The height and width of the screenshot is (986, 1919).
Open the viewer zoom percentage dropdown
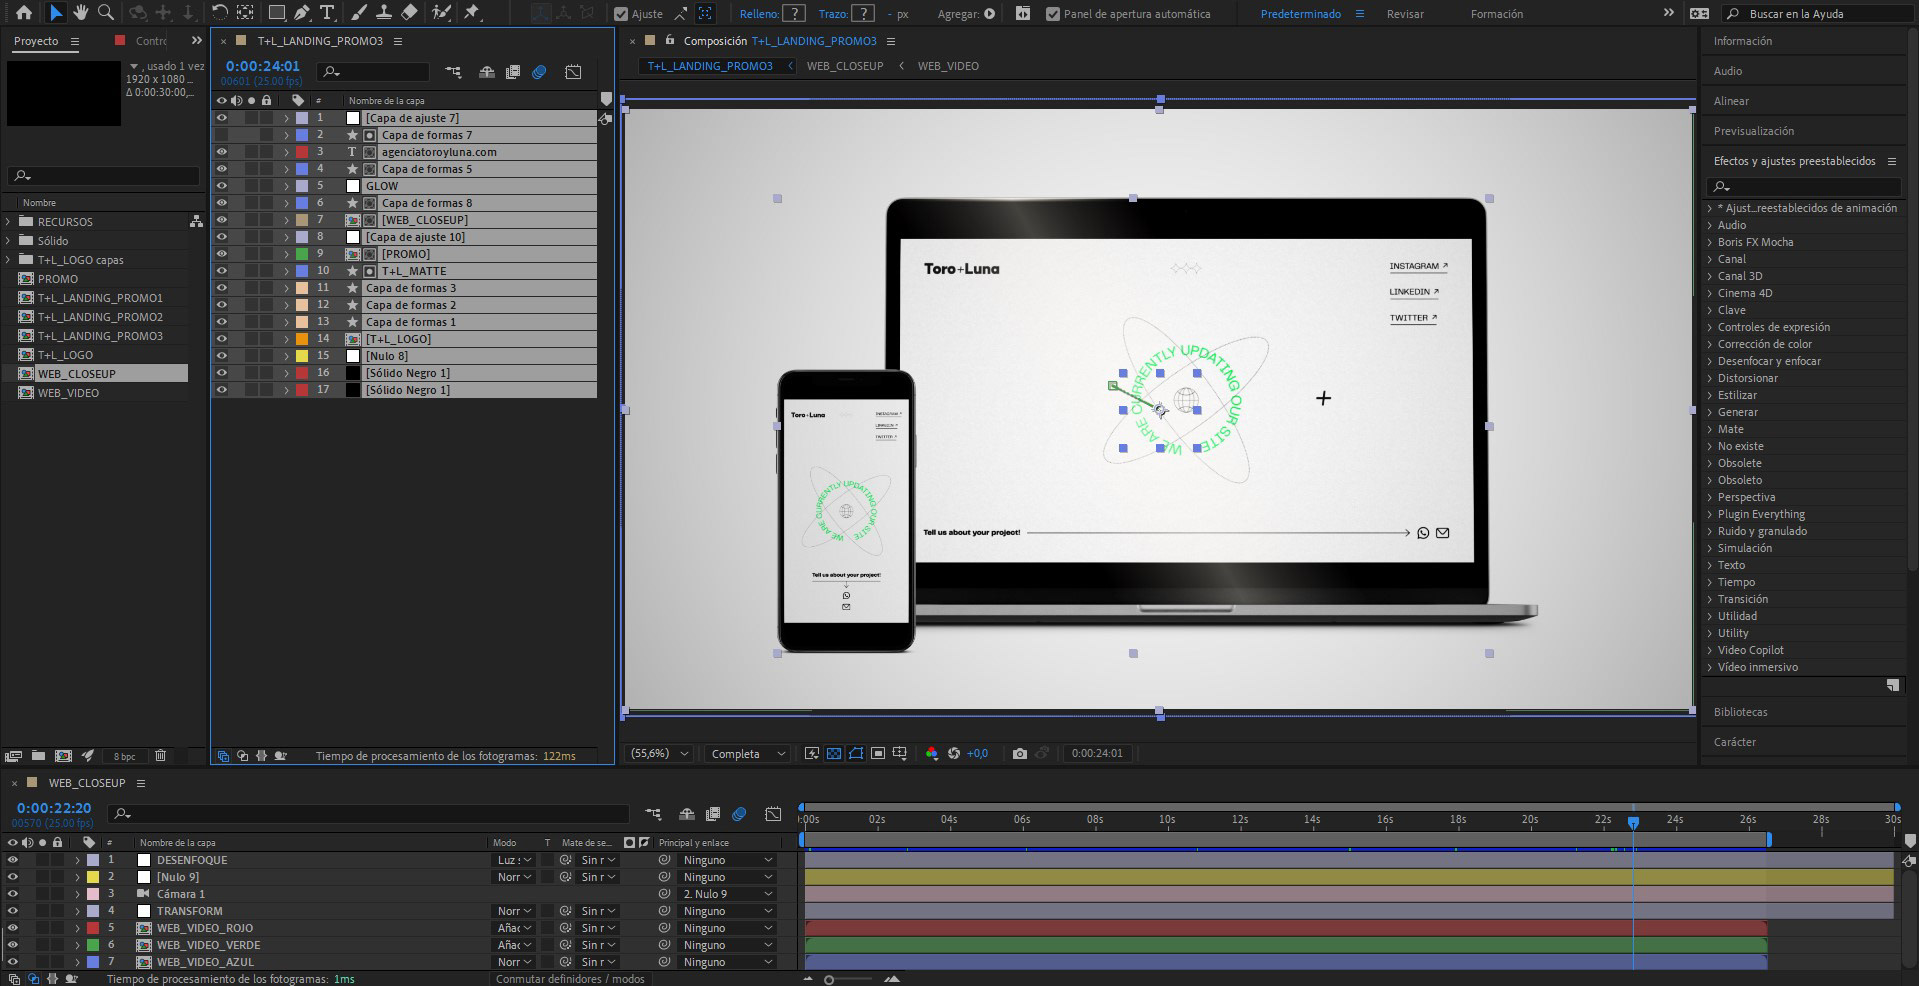click(x=659, y=754)
